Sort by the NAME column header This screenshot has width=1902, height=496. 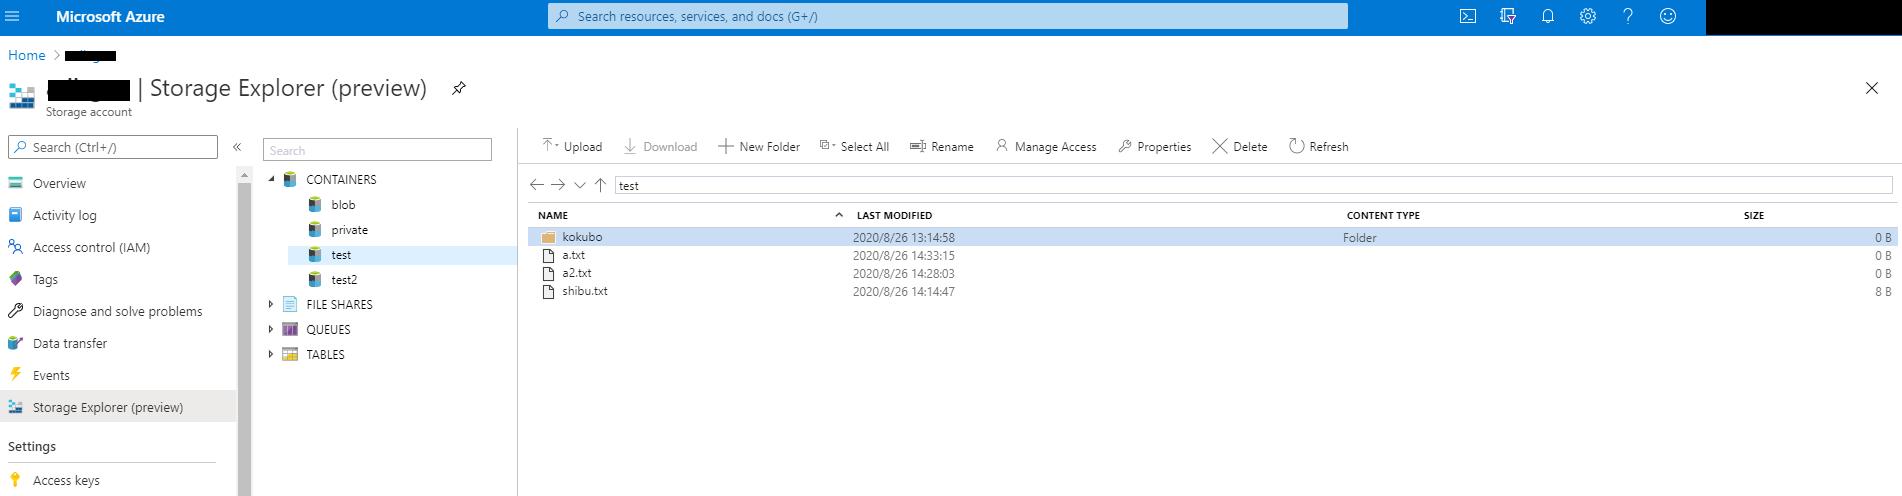pos(553,215)
